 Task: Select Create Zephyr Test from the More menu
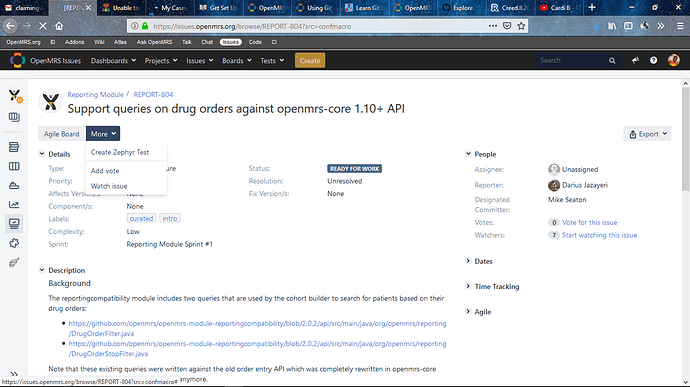pos(126,152)
